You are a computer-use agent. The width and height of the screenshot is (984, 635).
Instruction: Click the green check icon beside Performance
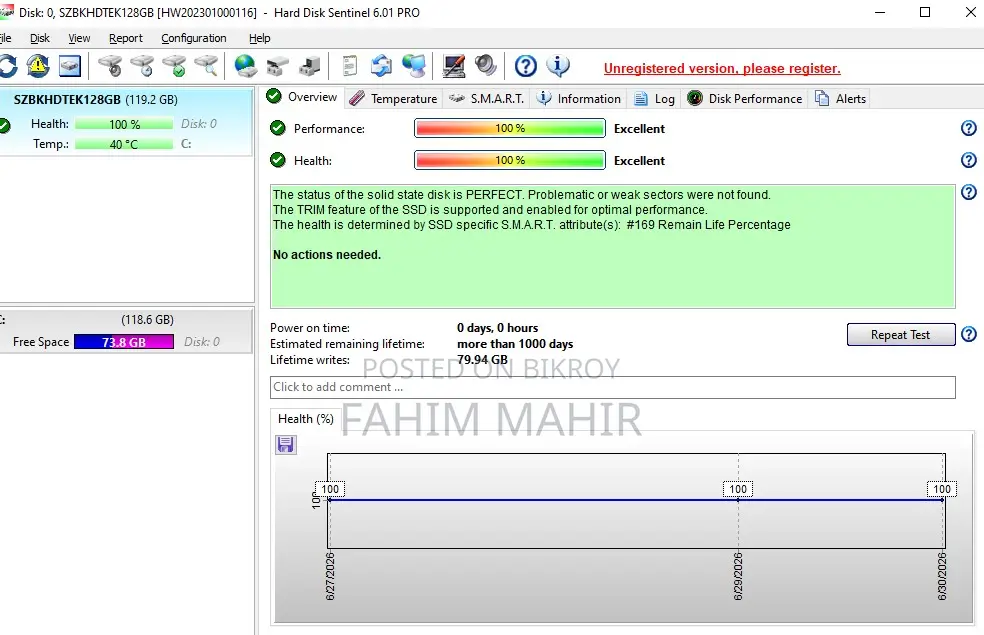[x=277, y=128]
